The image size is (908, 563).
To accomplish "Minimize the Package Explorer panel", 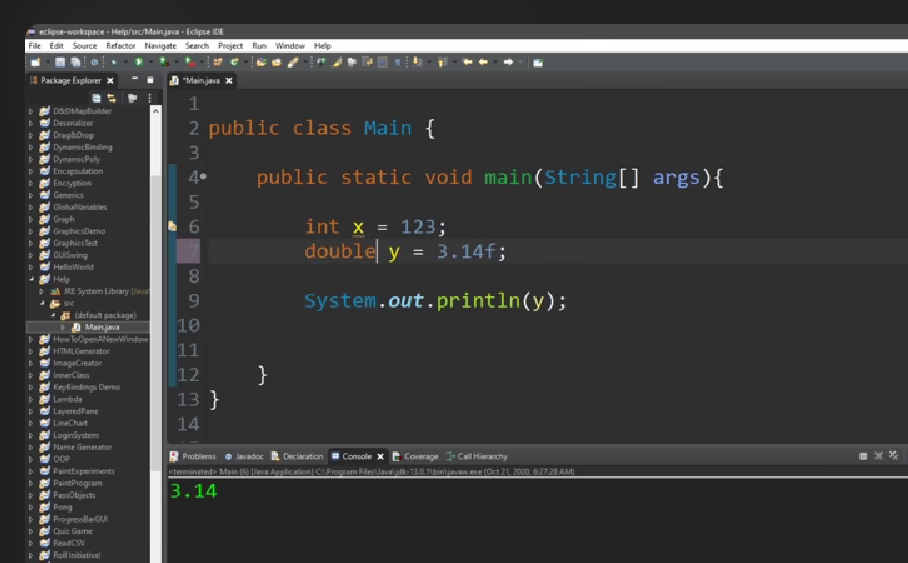I will pos(135,80).
